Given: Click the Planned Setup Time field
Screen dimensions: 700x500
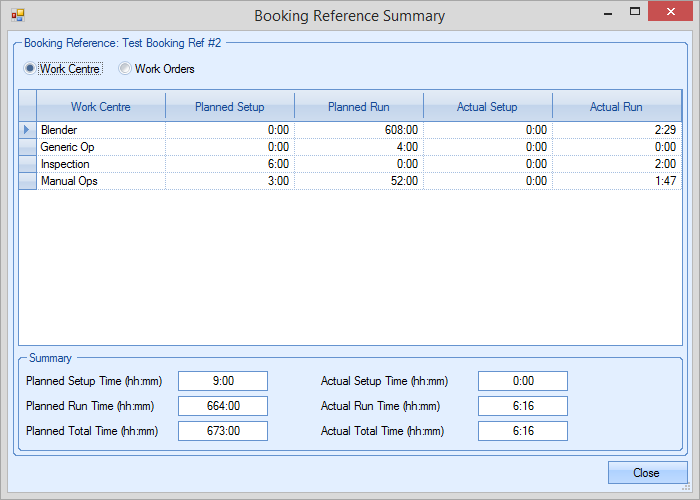Looking at the screenshot, I should [223, 381].
